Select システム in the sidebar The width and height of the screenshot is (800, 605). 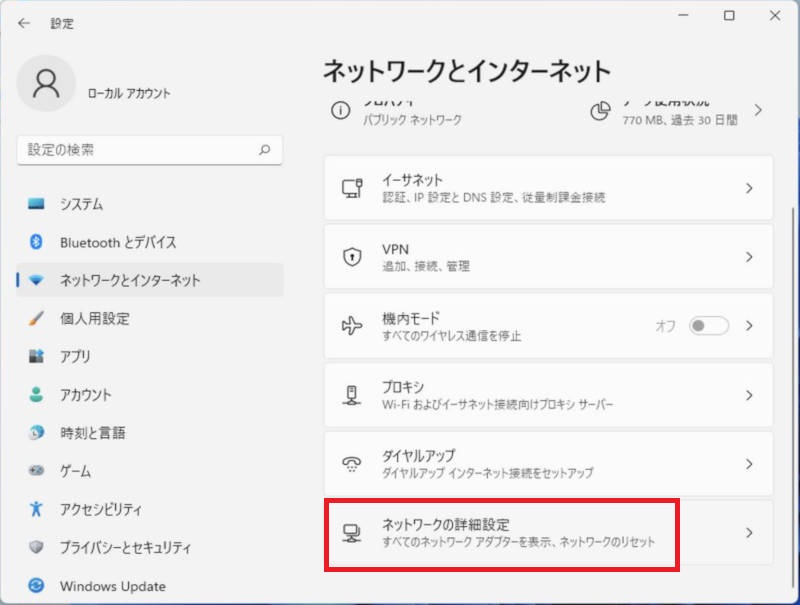[150, 204]
